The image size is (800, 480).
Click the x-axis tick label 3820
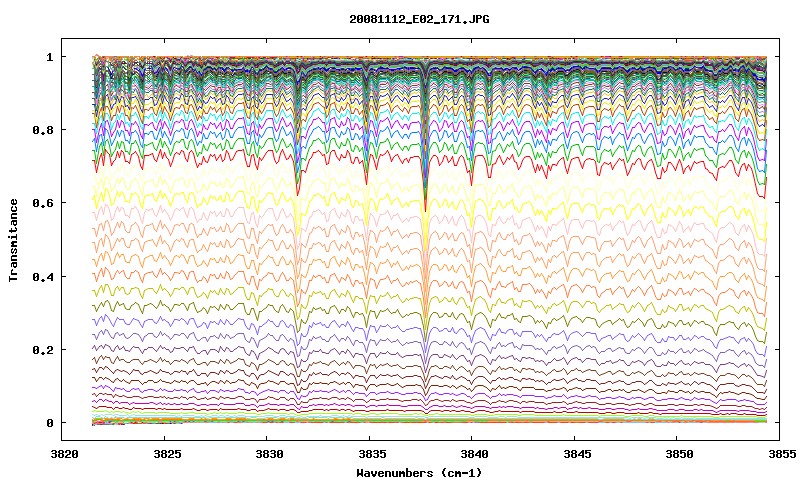coord(64,454)
